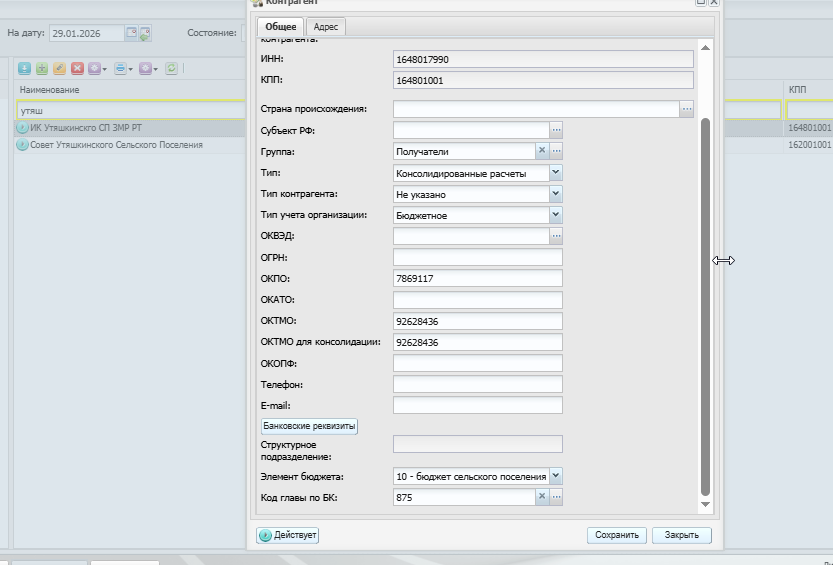Click status icon of Совет Утяшкинского row
The width and height of the screenshot is (833, 565).
click(x=22, y=145)
